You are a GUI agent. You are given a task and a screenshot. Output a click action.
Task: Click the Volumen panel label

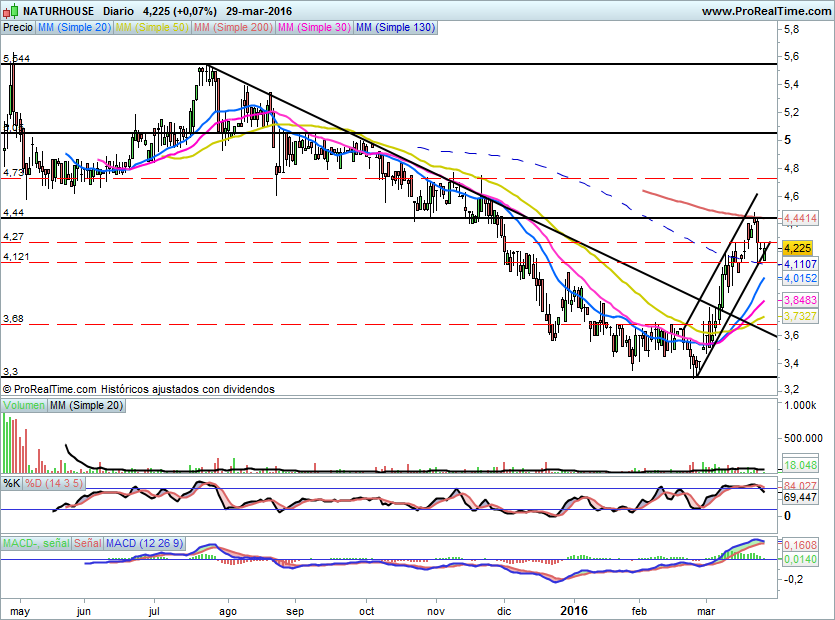[24, 405]
